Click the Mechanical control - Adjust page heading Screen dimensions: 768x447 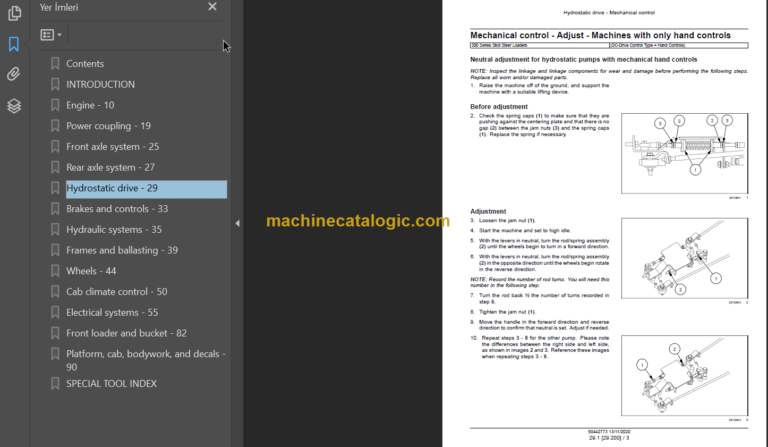pyautogui.click(x=600, y=35)
